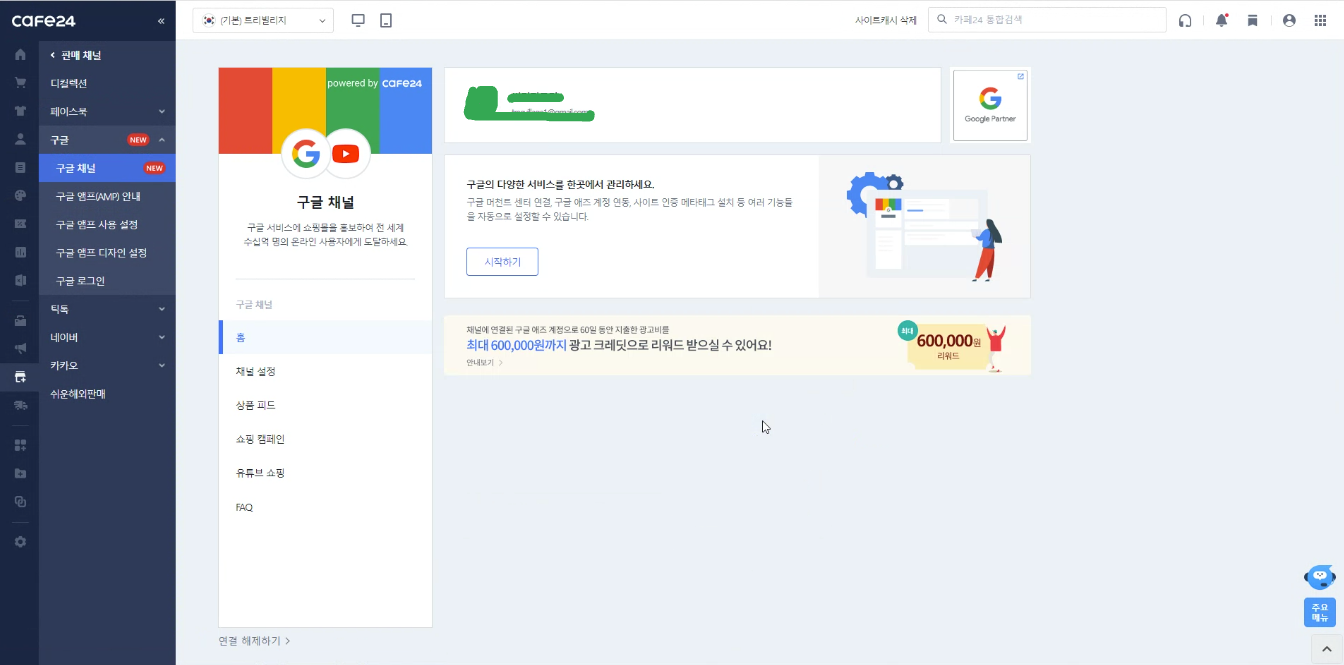
Task: Expand the 네이버 menu section
Action: pos(107,337)
